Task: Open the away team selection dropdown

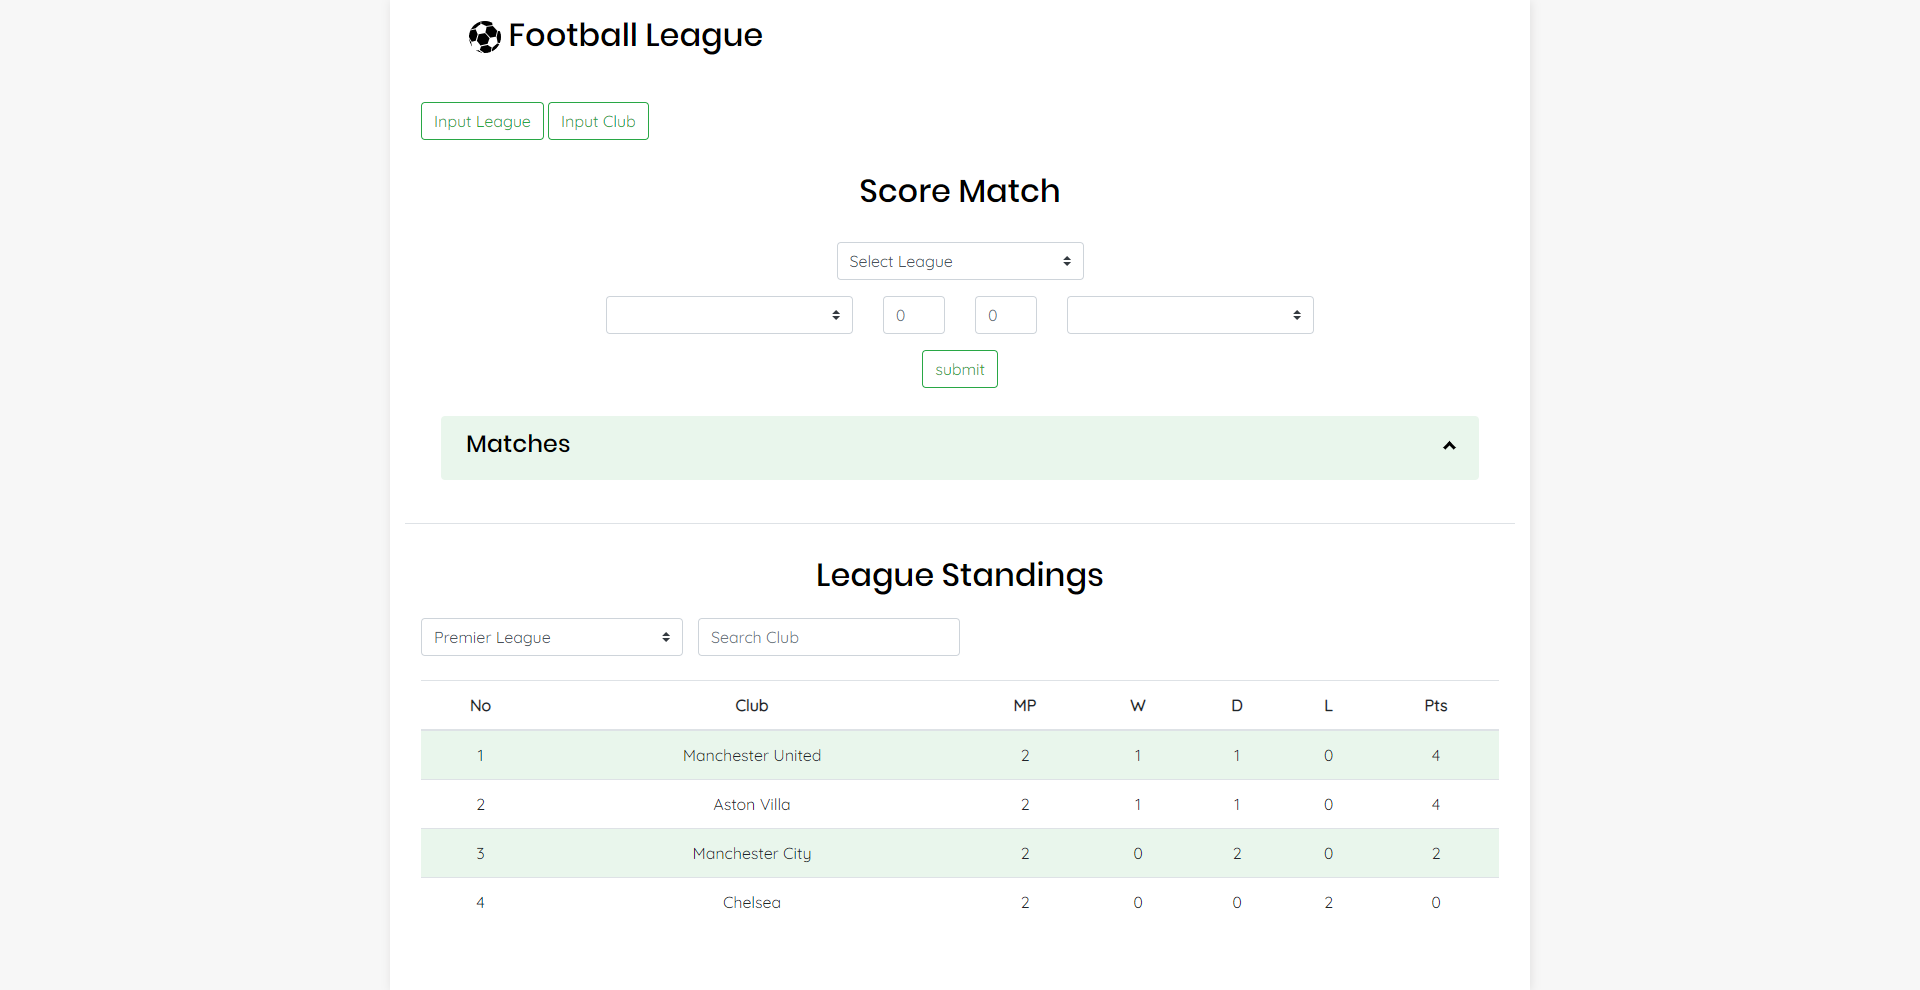Action: [x=1188, y=314]
